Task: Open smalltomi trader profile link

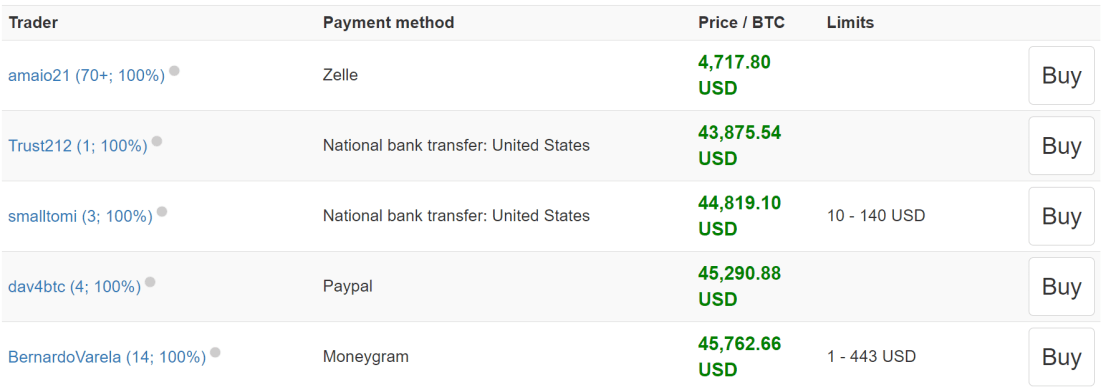Action: click(80, 216)
